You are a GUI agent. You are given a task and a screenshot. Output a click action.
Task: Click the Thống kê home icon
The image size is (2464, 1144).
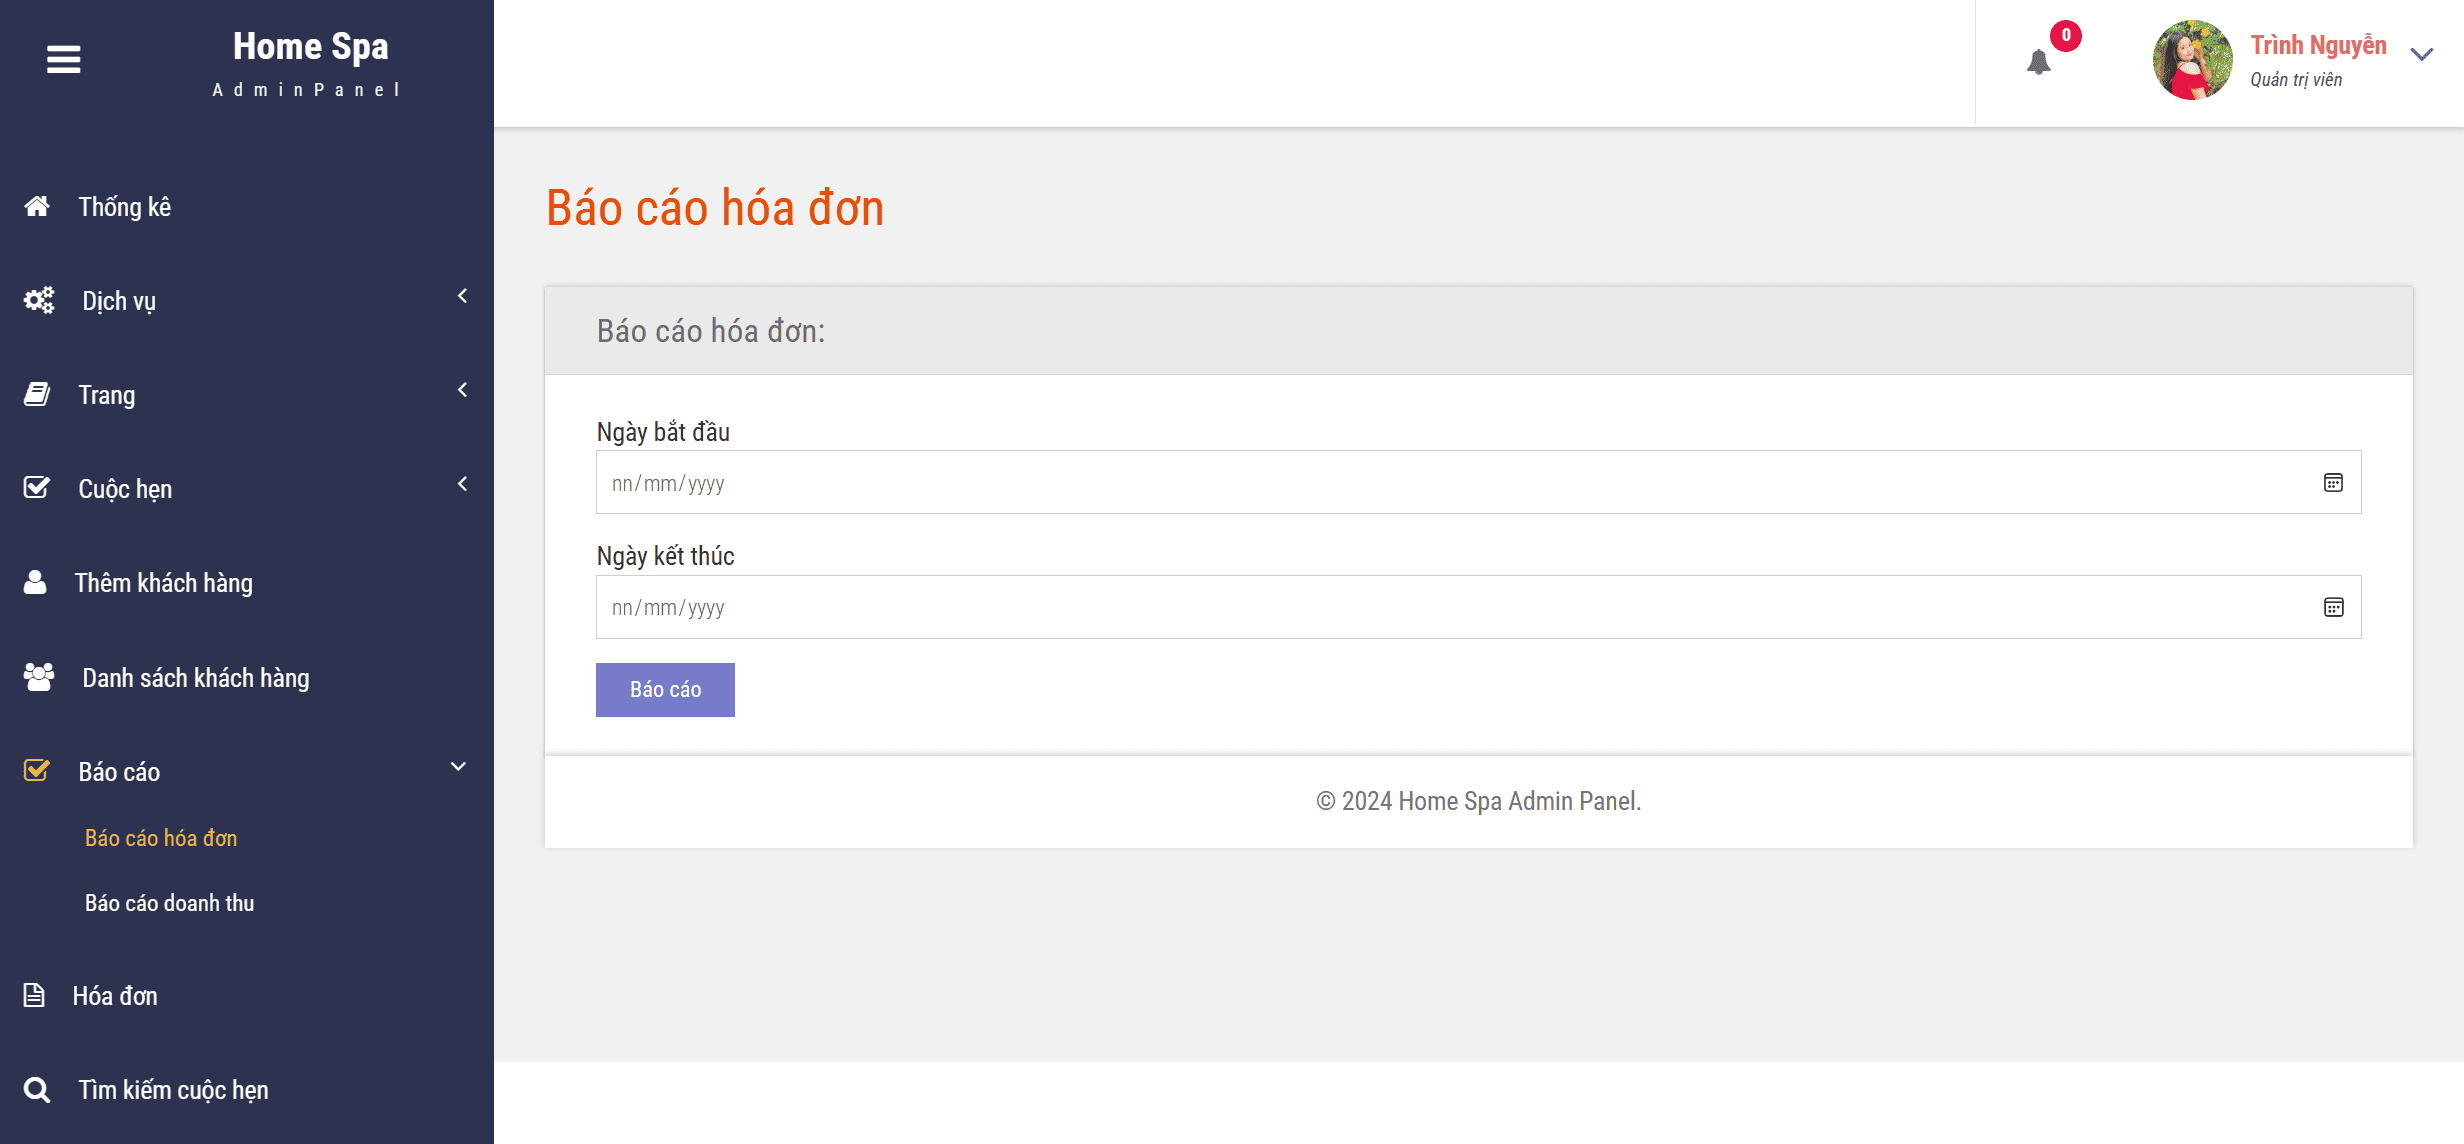tap(37, 206)
